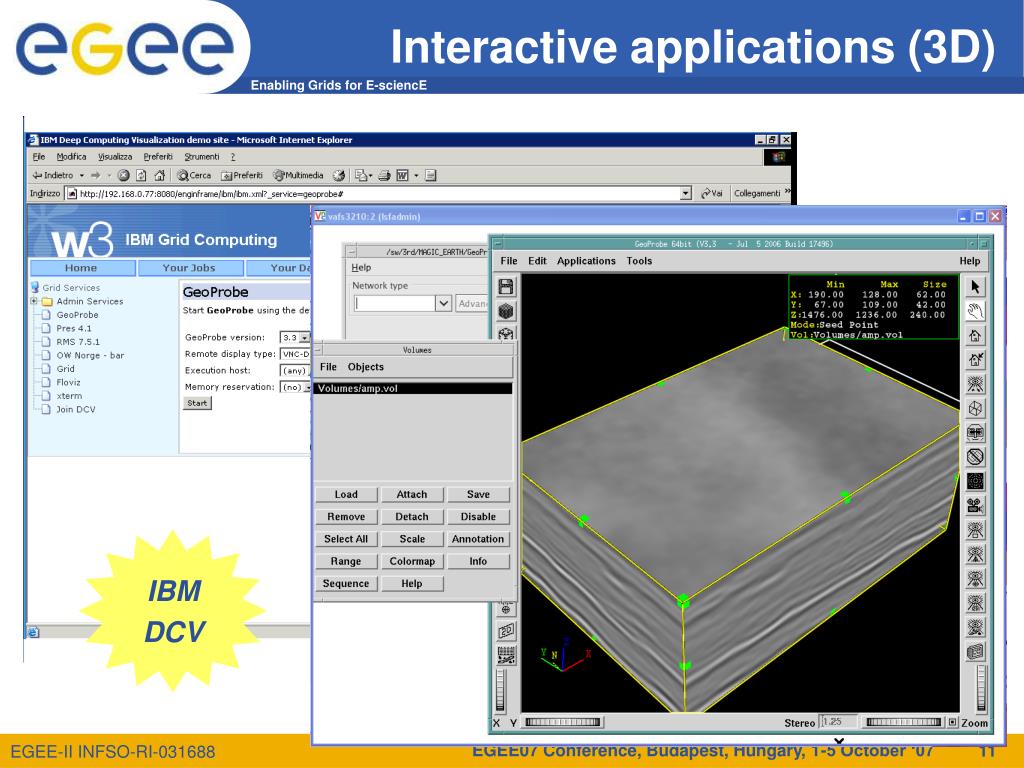The height and width of the screenshot is (768, 1024).
Task: Click the Detach button in Volumes window
Action: coord(412,517)
